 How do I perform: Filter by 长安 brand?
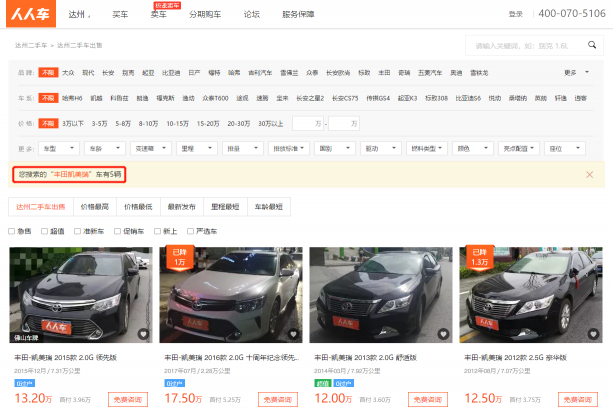108,73
